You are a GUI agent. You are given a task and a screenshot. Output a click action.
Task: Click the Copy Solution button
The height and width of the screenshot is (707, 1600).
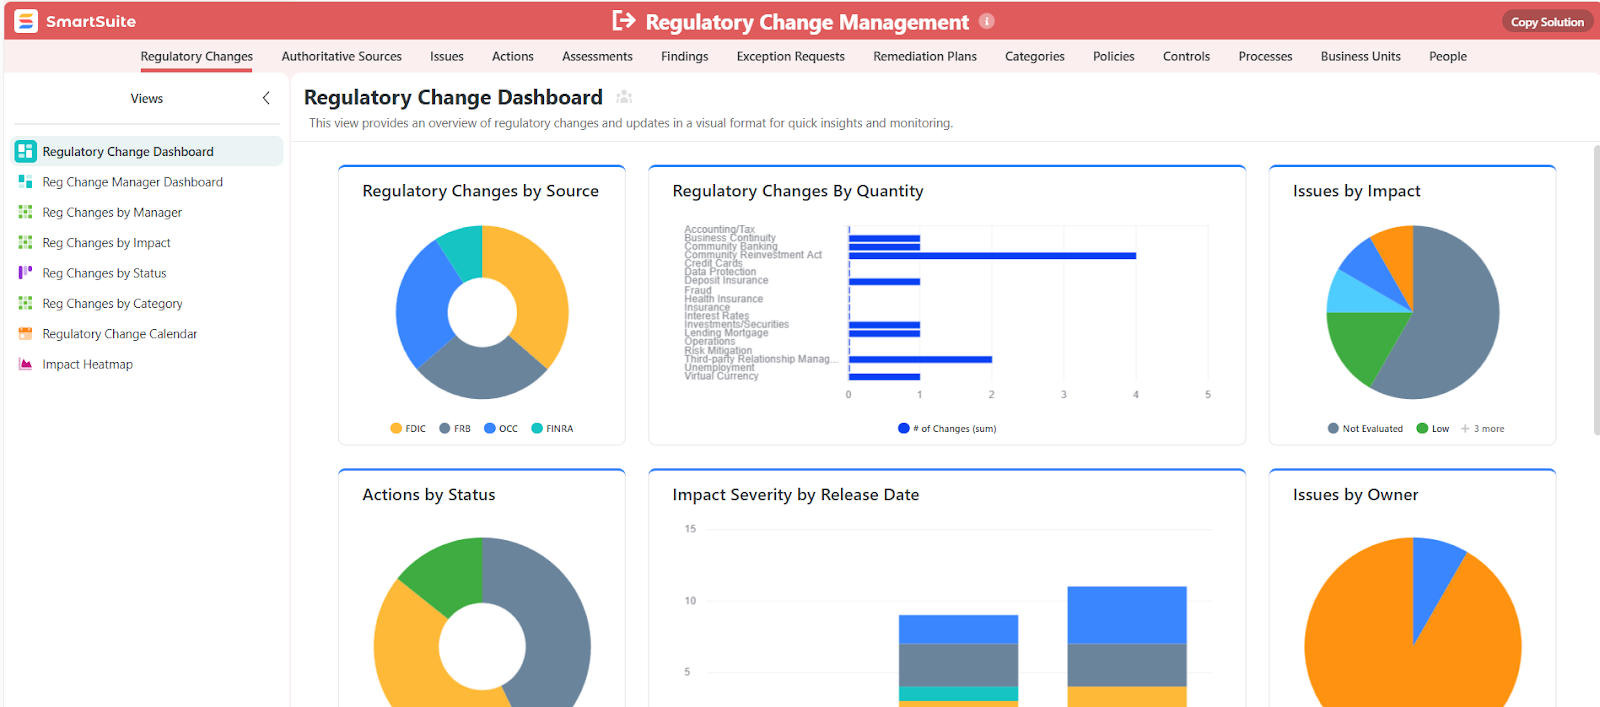[x=1547, y=21]
